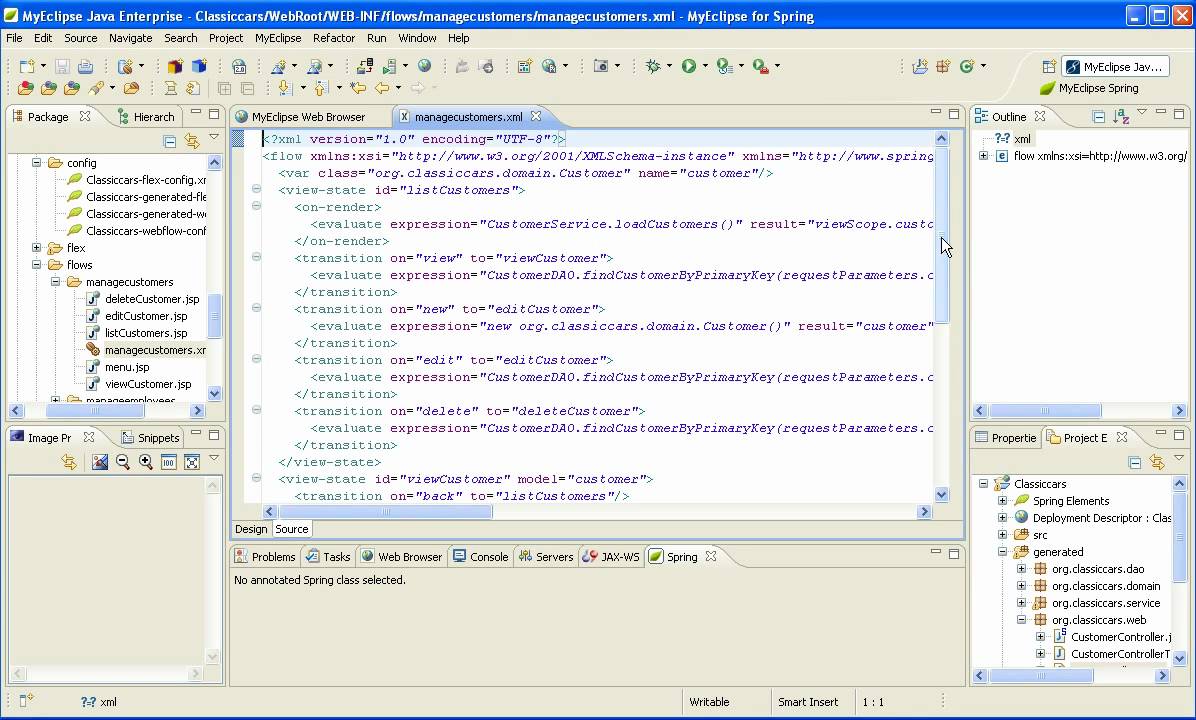Expand Spring Elements in Project Explorer
The height and width of the screenshot is (720, 1196).
point(1002,500)
